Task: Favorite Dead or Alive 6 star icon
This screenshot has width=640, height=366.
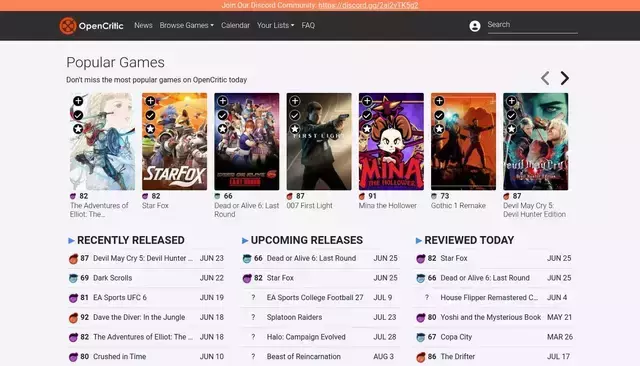Action: click(x=222, y=129)
